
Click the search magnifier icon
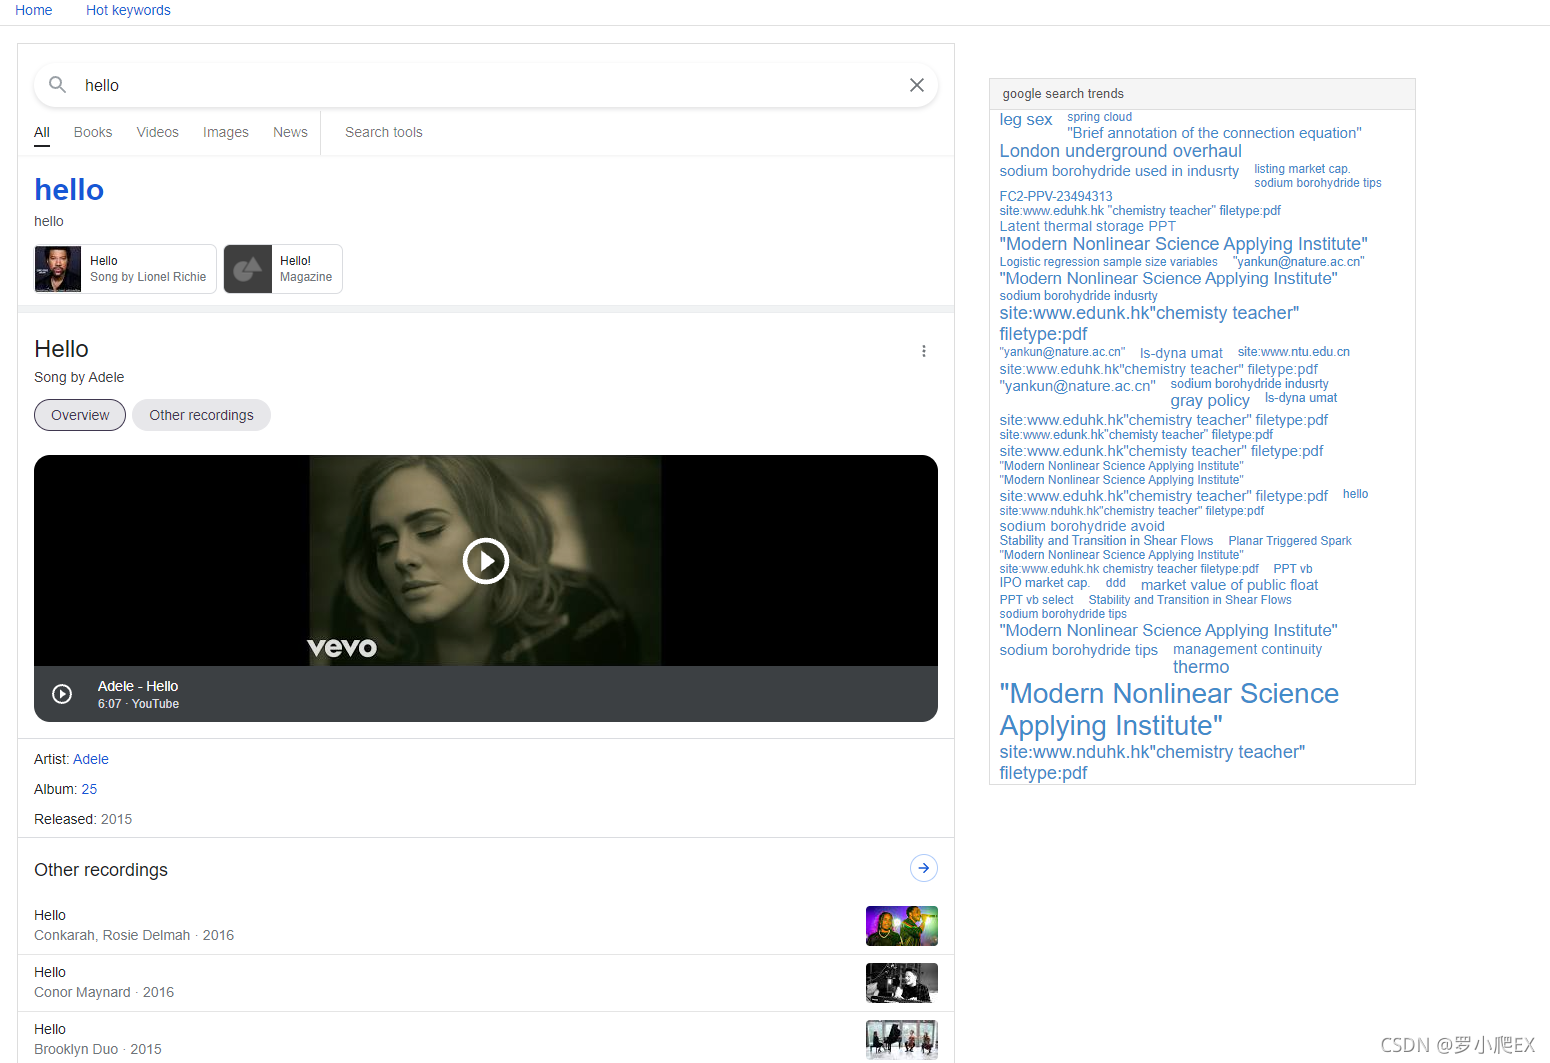click(x=57, y=85)
